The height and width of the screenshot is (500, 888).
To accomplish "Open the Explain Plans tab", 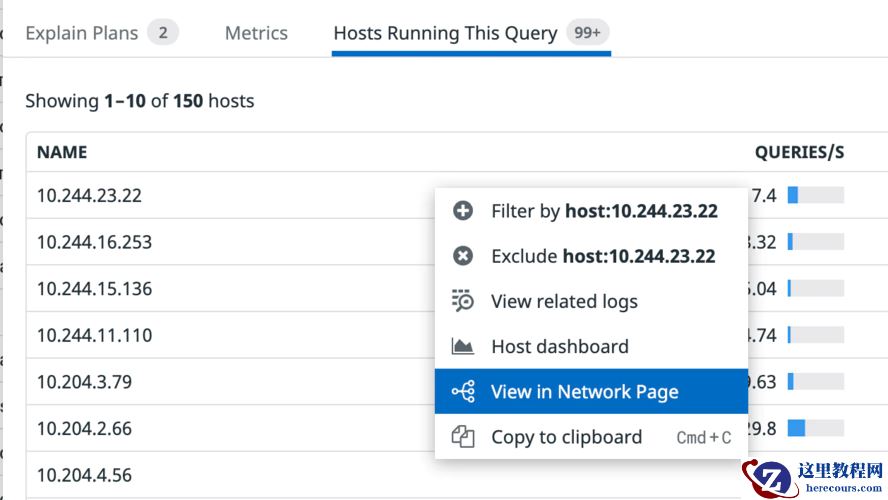I will pos(81,33).
